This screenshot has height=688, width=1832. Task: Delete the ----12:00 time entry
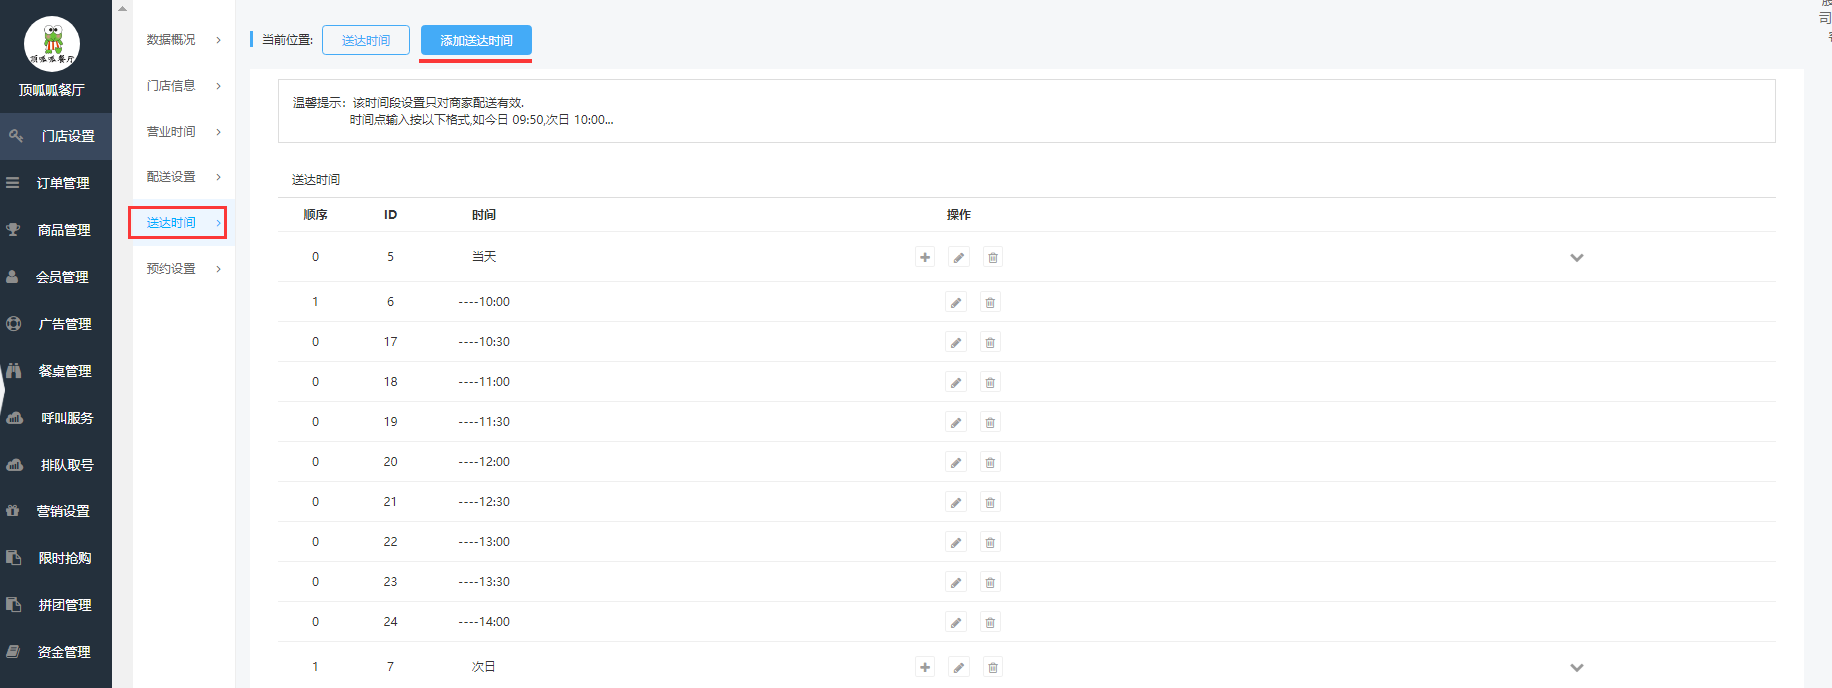point(990,462)
